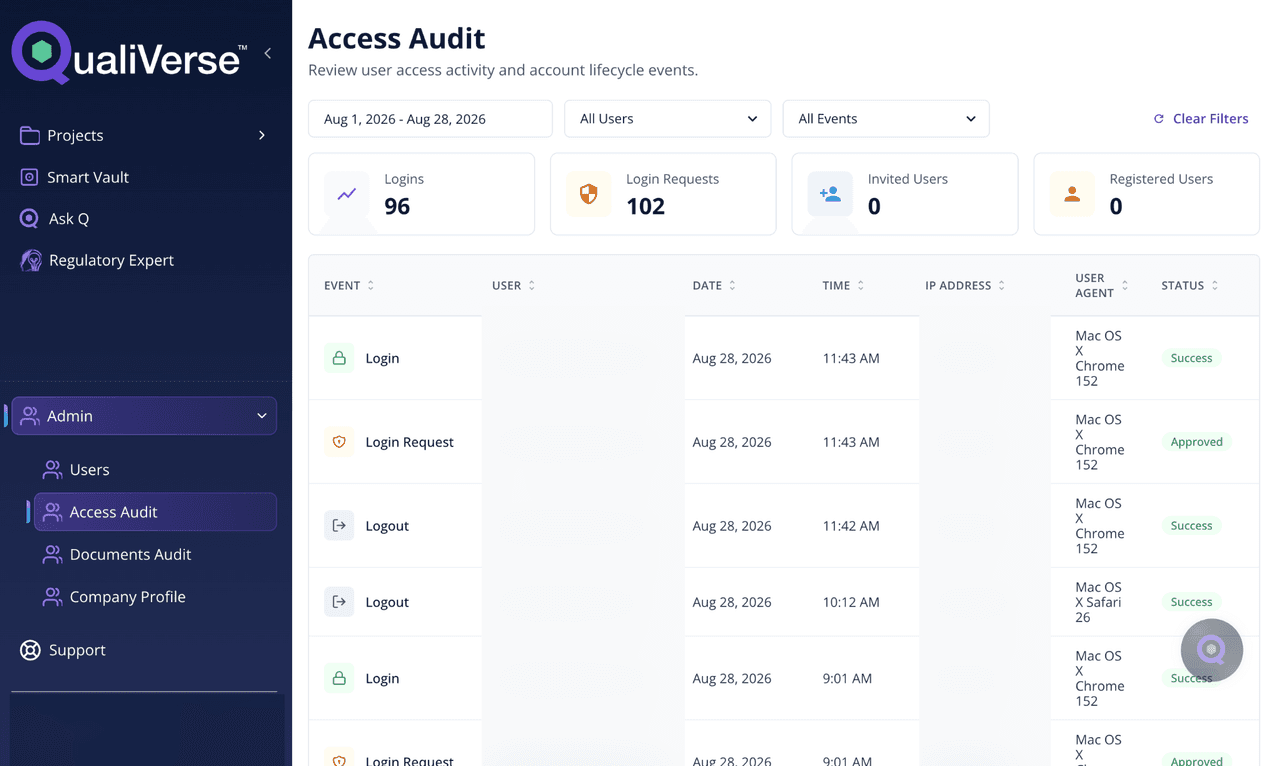
Task: Open the Users admin page
Action: [x=89, y=470]
